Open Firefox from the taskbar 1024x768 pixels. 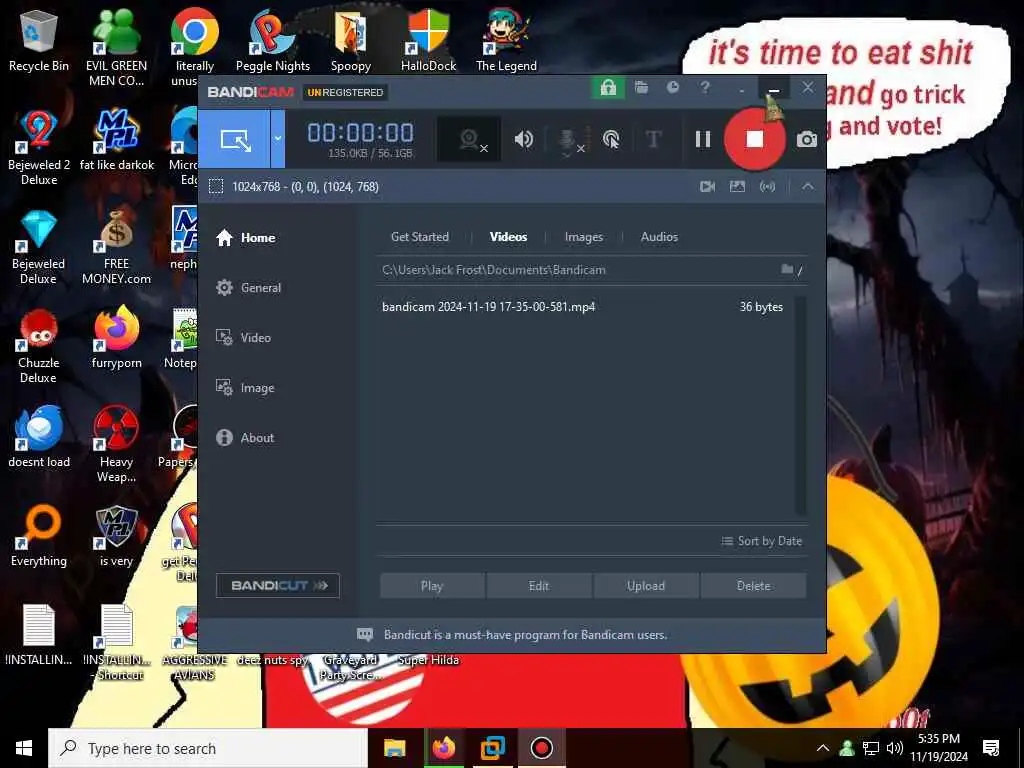point(443,748)
